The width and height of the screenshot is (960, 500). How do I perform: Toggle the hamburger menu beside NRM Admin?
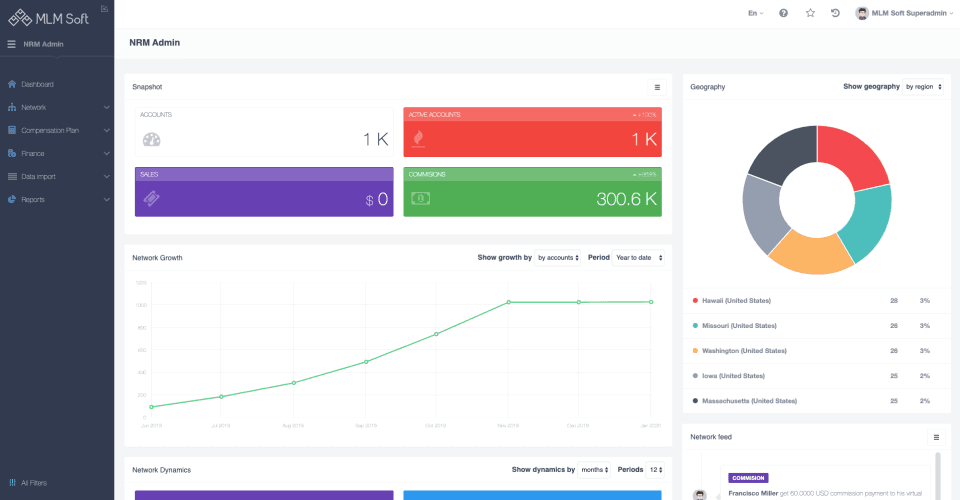pos(11,44)
